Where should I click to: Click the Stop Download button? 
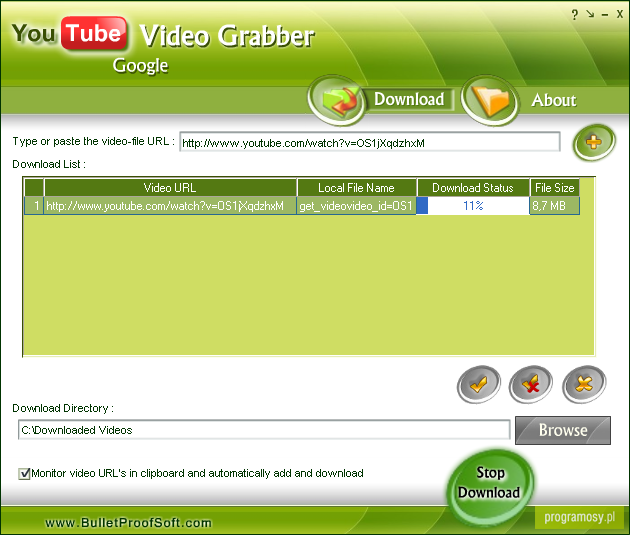click(x=489, y=487)
